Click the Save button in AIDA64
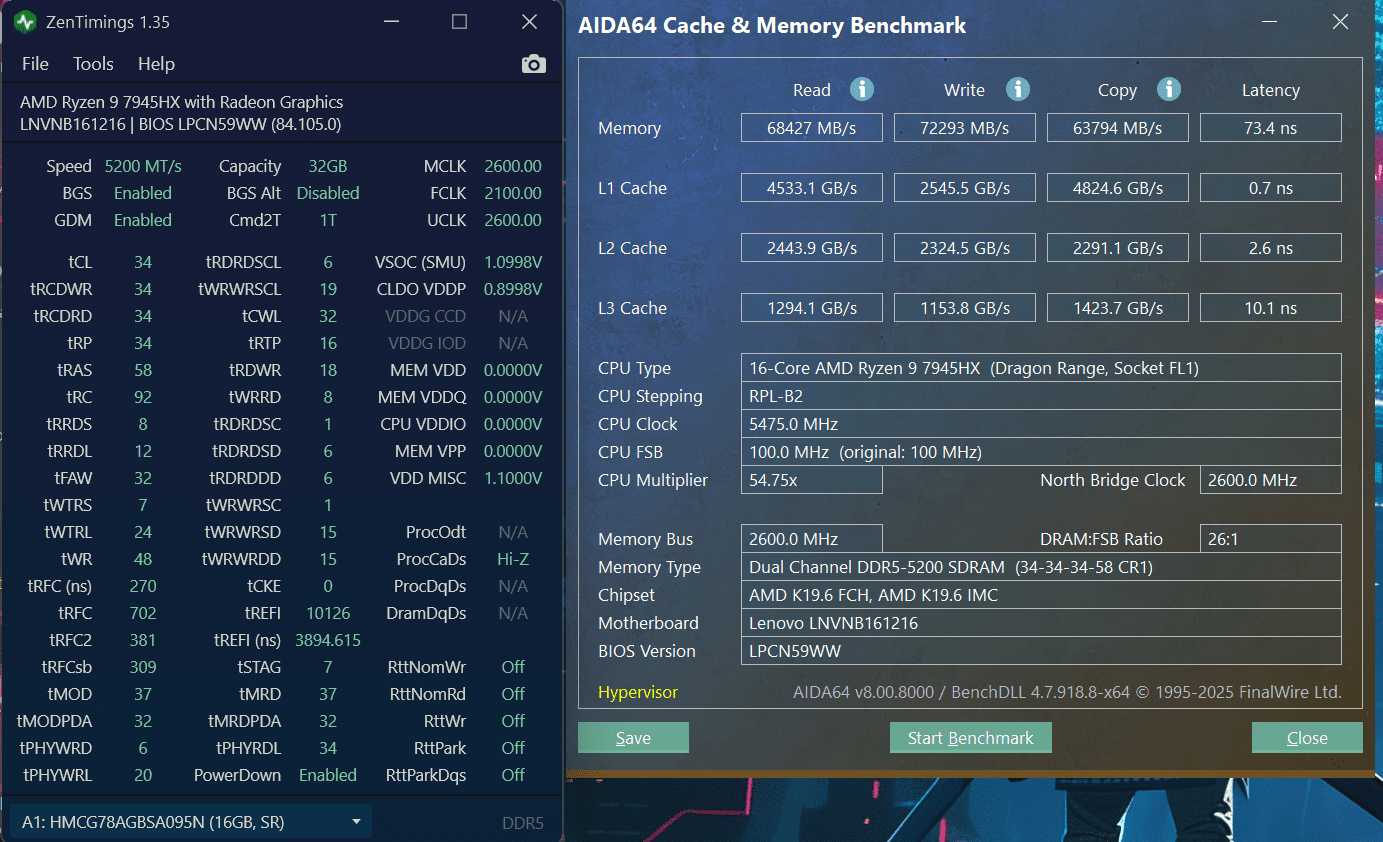Screen dimensions: 1383x842 point(633,738)
